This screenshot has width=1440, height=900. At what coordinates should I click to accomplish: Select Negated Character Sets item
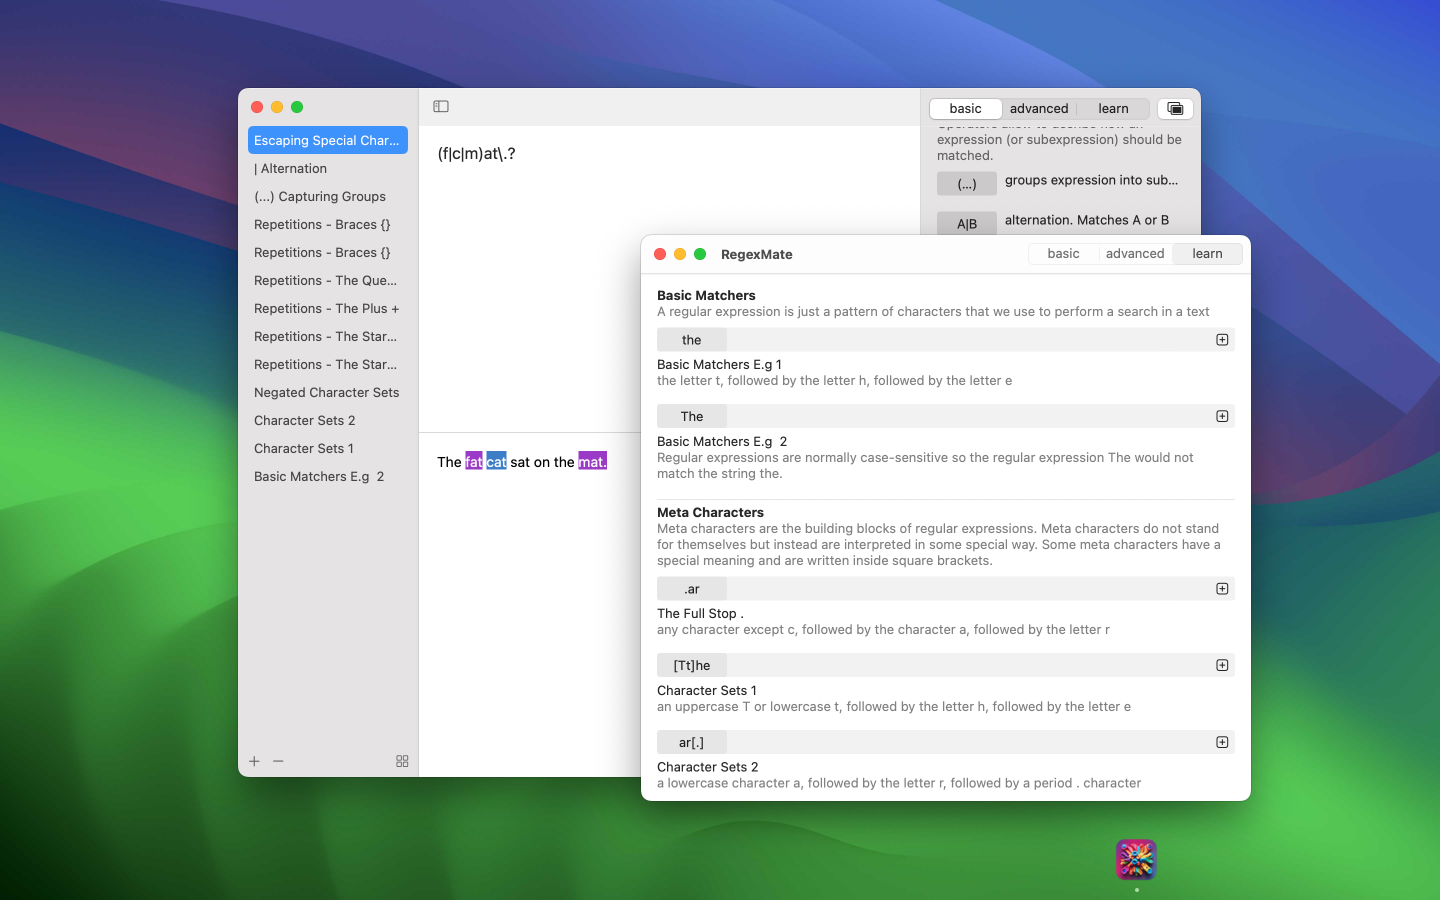click(328, 392)
